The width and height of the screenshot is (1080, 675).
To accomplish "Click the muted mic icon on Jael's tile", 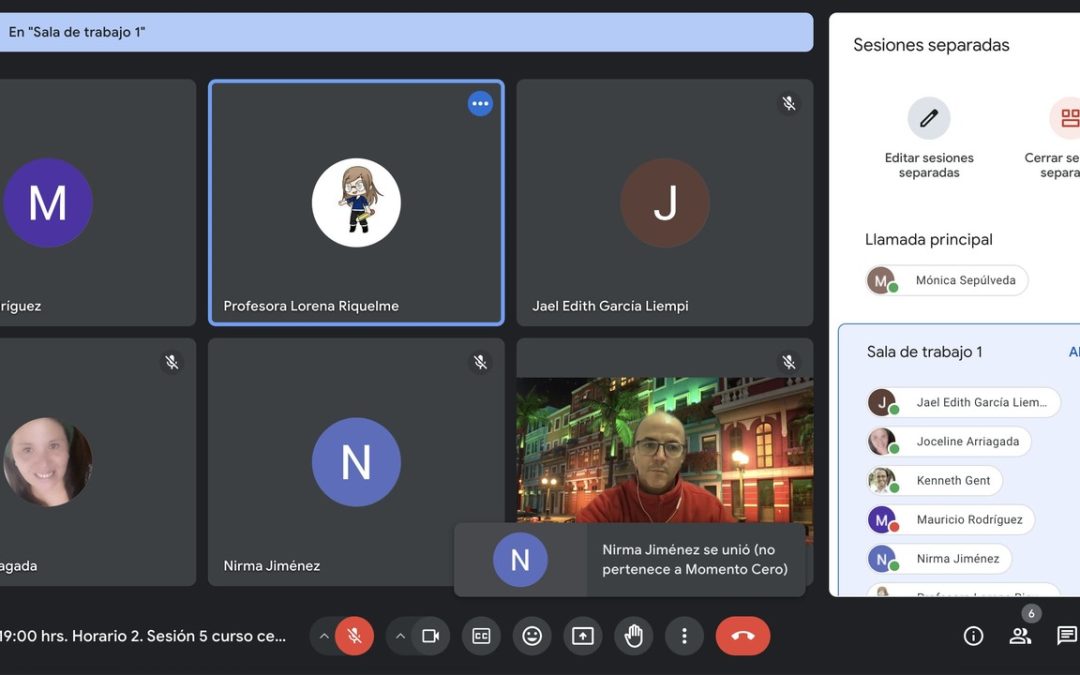I will coord(789,103).
